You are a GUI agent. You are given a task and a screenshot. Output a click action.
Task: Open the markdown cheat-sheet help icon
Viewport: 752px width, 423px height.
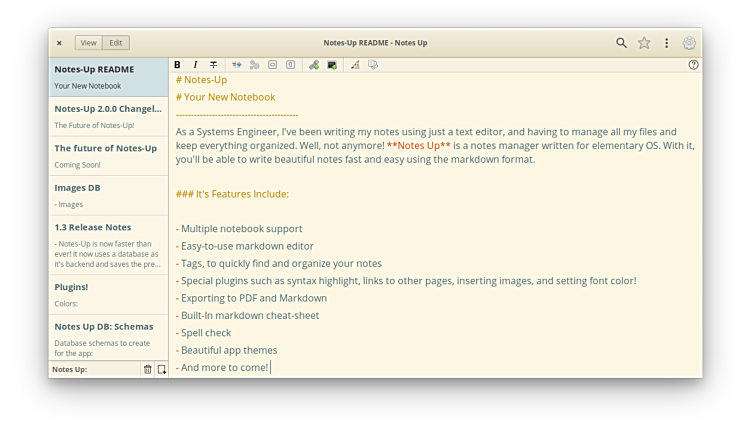pyautogui.click(x=694, y=65)
